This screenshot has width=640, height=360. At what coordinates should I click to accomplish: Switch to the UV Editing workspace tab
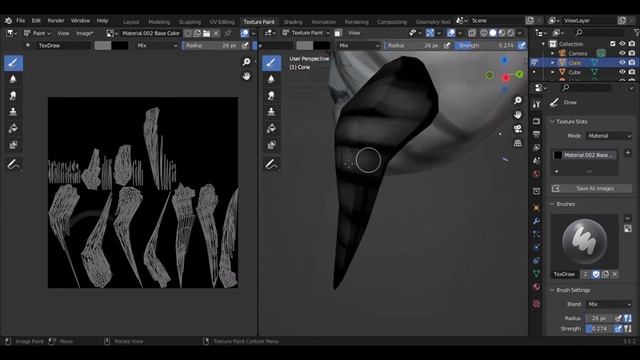pyautogui.click(x=222, y=22)
